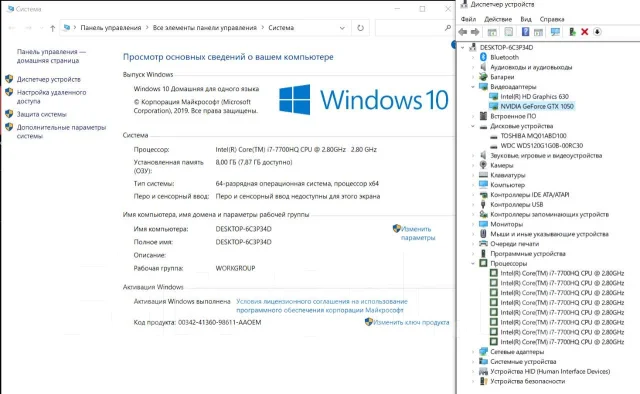
Task: Go to Панель управления — домашняя страница
Action: 51,56
